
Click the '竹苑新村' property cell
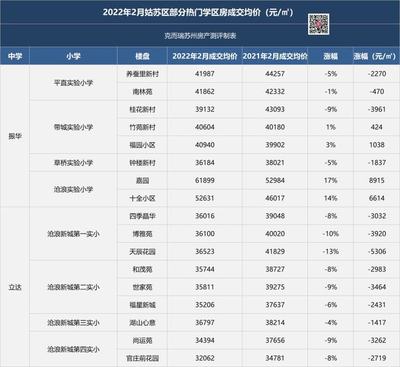tap(142, 127)
